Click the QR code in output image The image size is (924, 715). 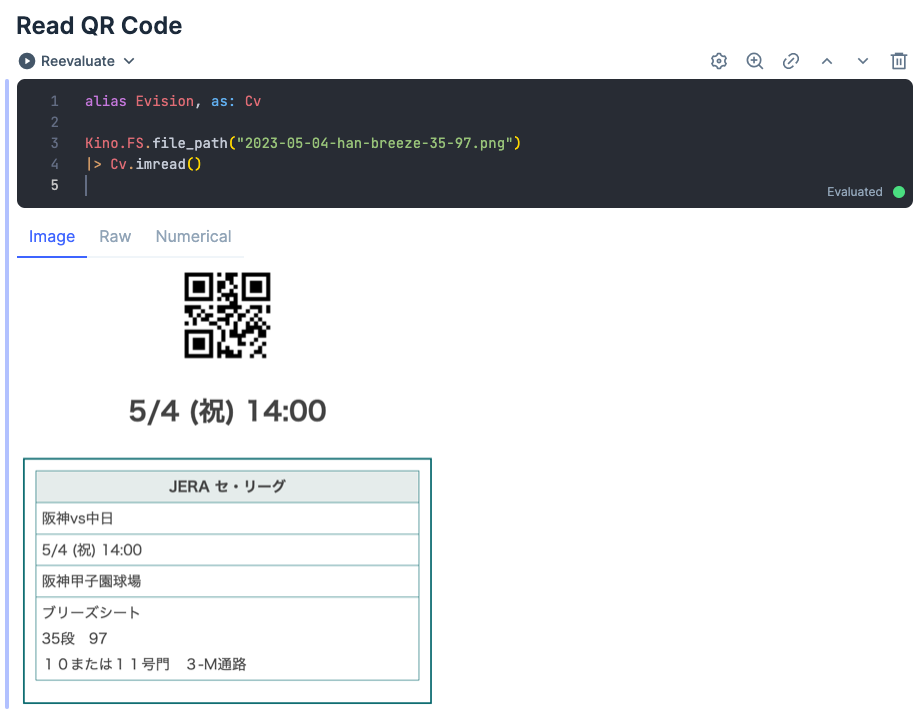[227, 315]
